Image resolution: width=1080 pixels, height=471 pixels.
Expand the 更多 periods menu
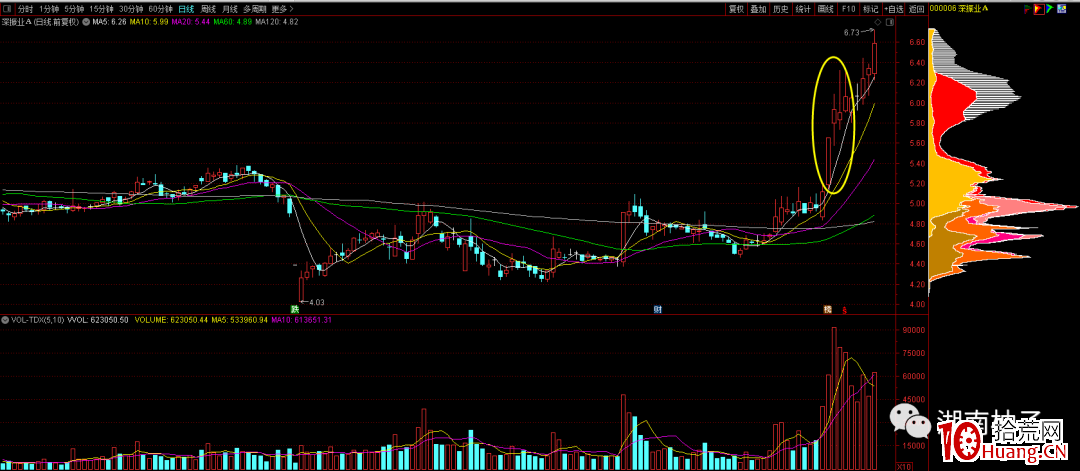pos(282,9)
